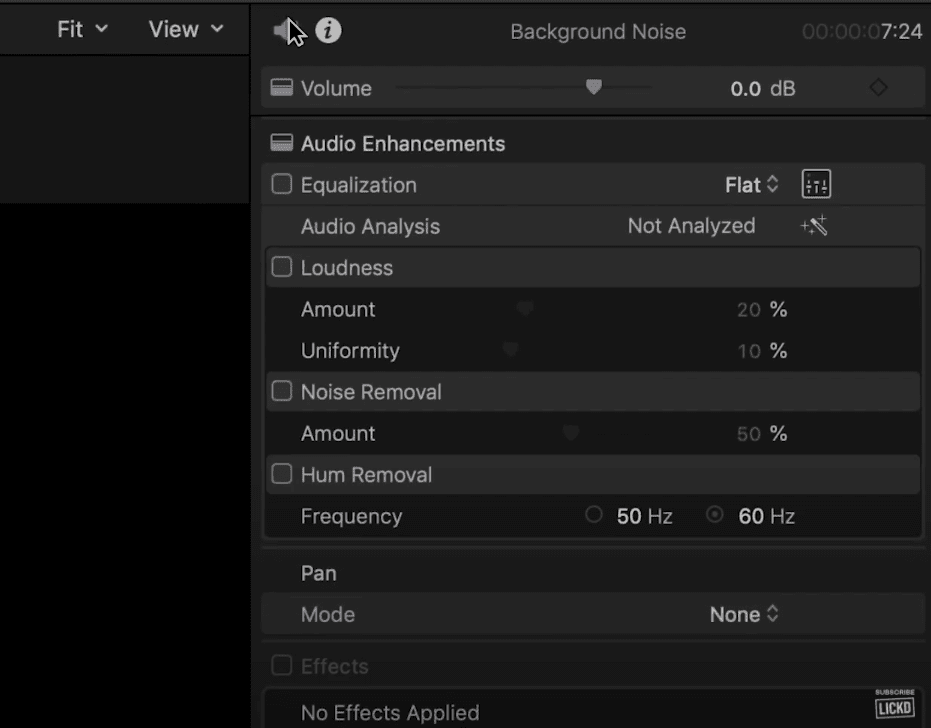Open the graphic equalizer editor button
This screenshot has height=728, width=931.
(x=816, y=184)
